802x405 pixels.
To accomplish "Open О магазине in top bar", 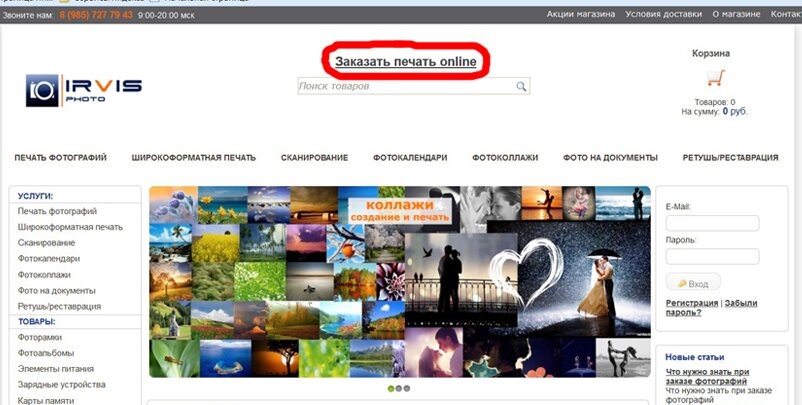I will (736, 14).
